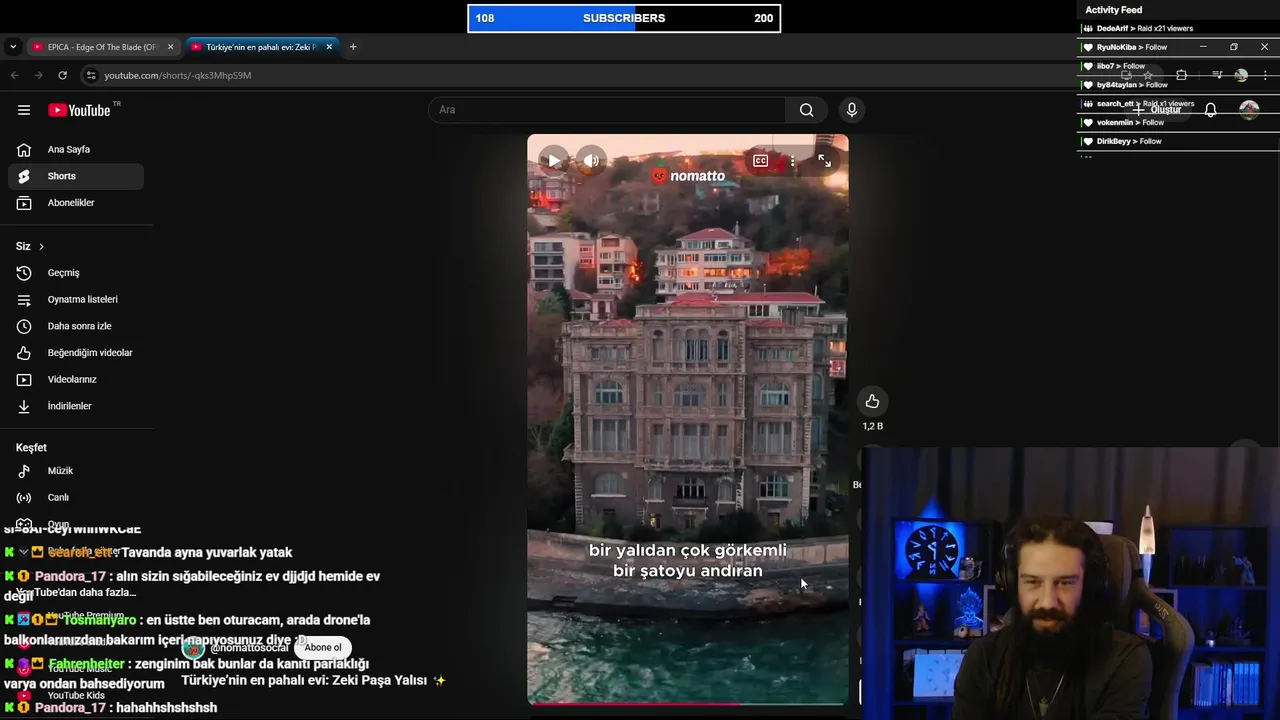Click the Müzik note icon
Viewport: 1280px width, 720px height.
(24, 471)
